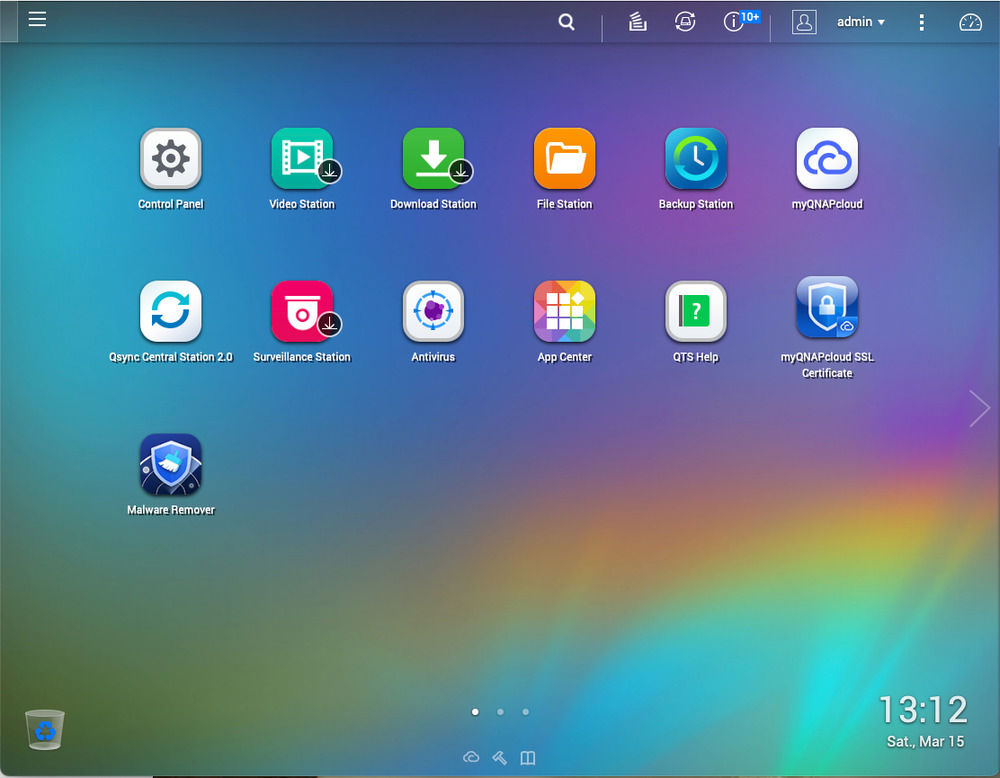Click the user profile avatar icon

(x=804, y=22)
